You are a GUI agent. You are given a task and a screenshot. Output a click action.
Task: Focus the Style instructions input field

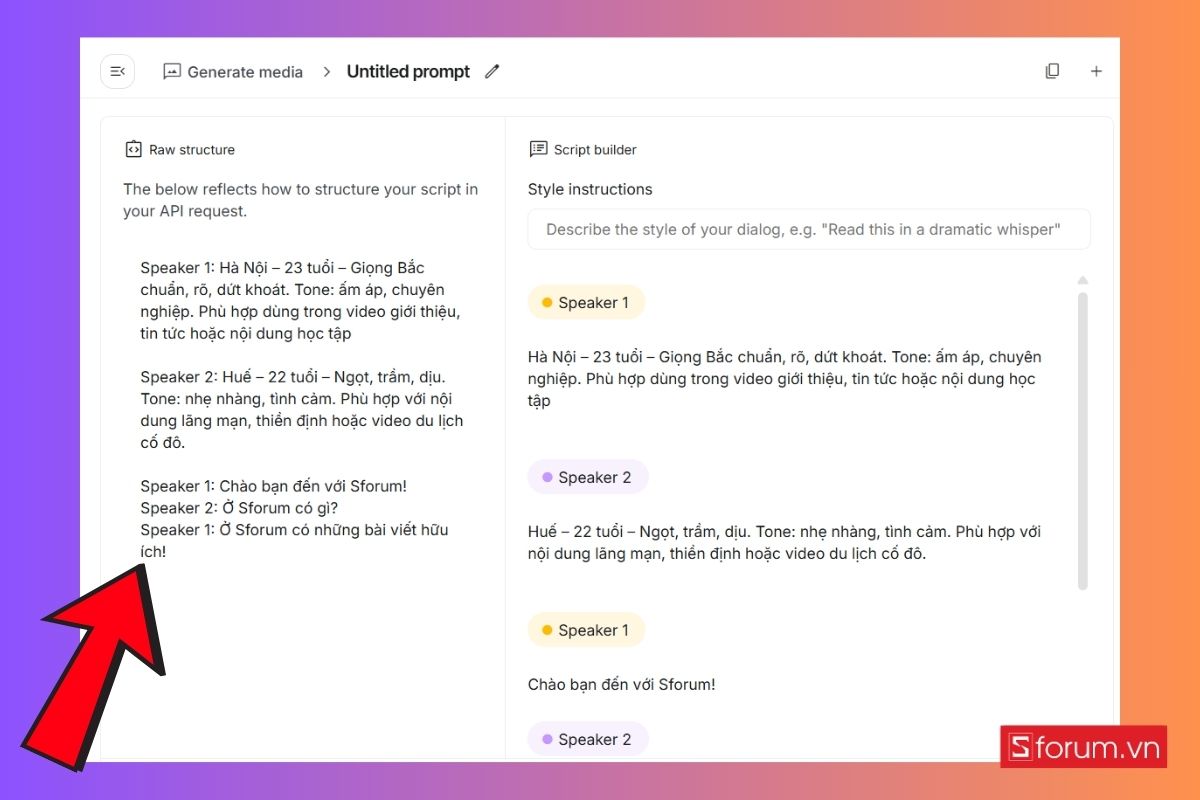point(808,229)
